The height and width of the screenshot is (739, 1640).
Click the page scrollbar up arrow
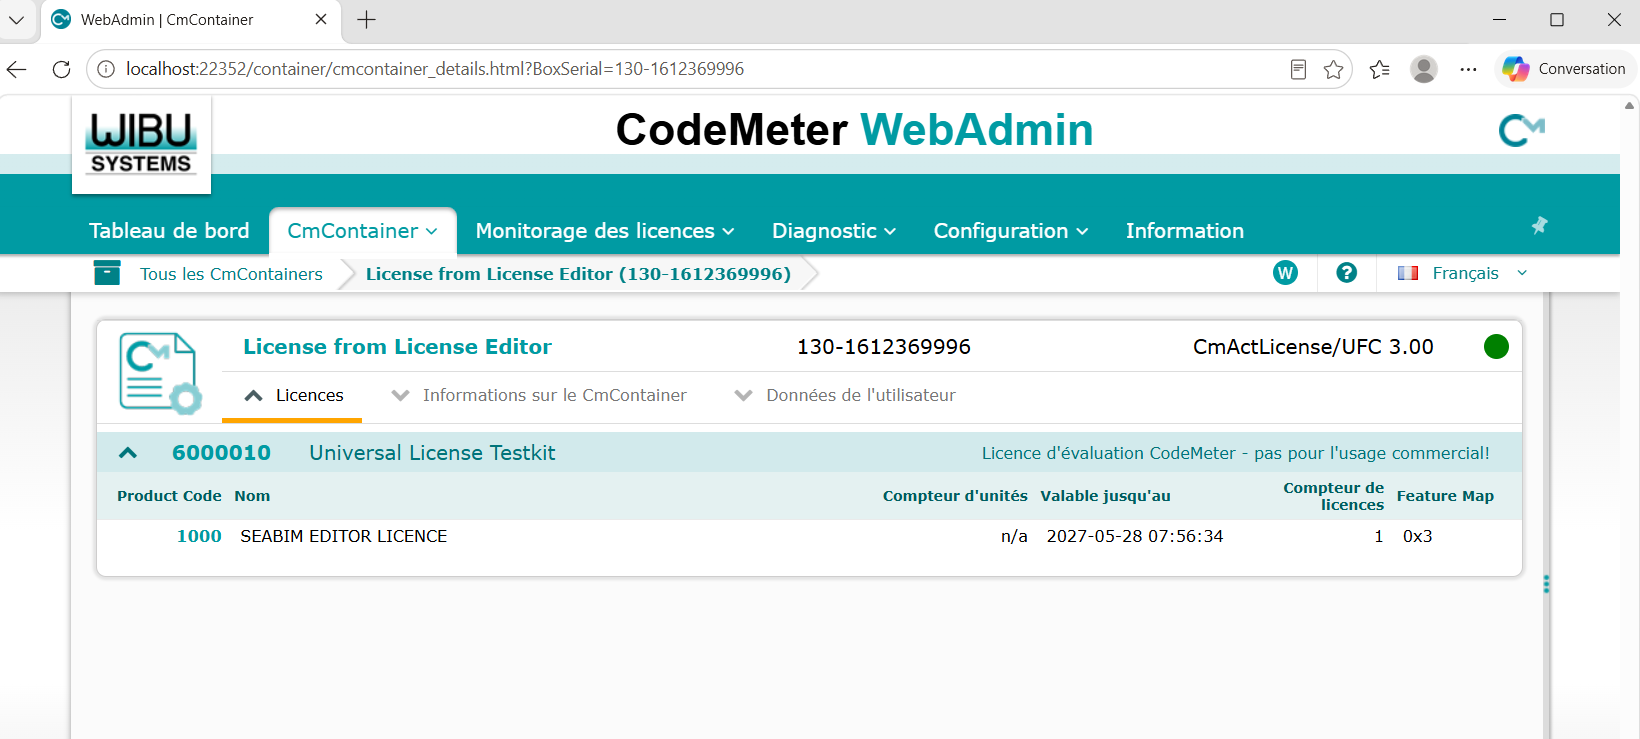[x=1629, y=105]
